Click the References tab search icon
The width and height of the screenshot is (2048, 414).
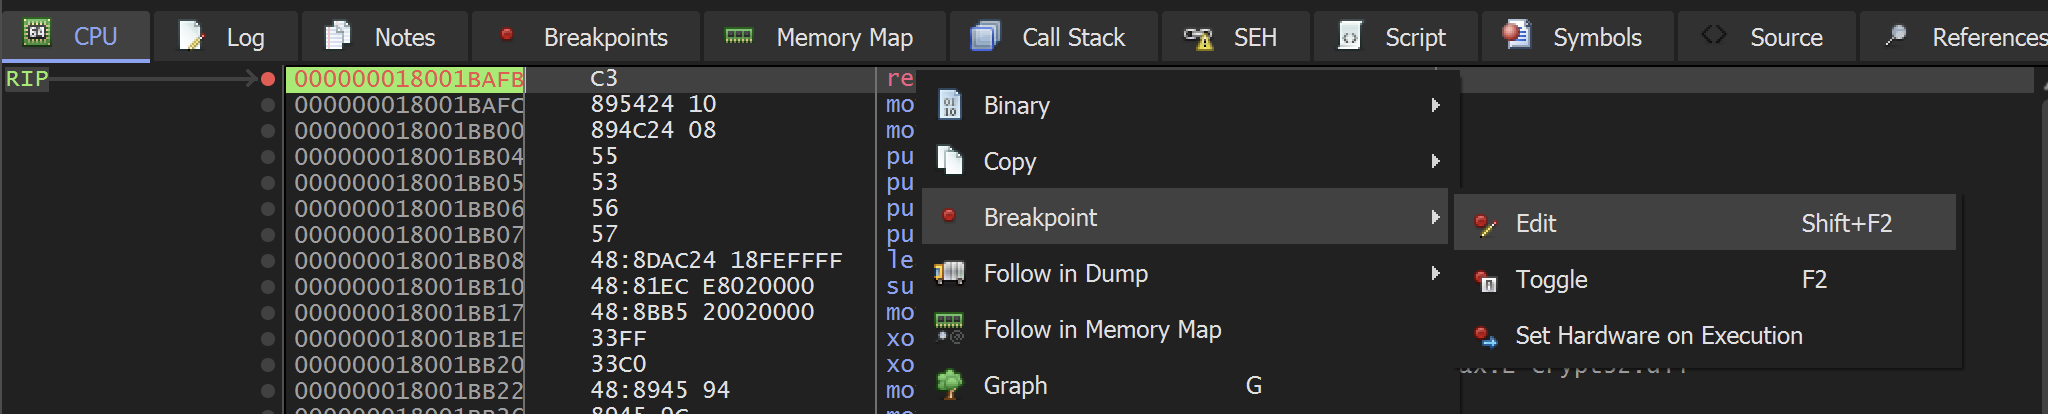click(x=1895, y=36)
